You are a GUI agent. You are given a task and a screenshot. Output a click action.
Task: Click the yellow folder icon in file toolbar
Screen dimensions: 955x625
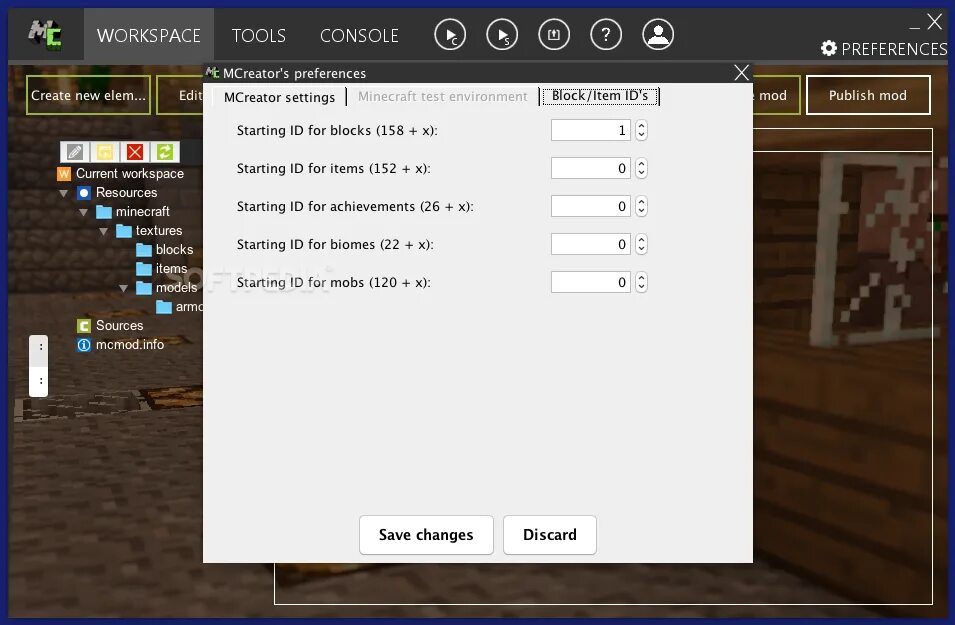click(x=105, y=152)
